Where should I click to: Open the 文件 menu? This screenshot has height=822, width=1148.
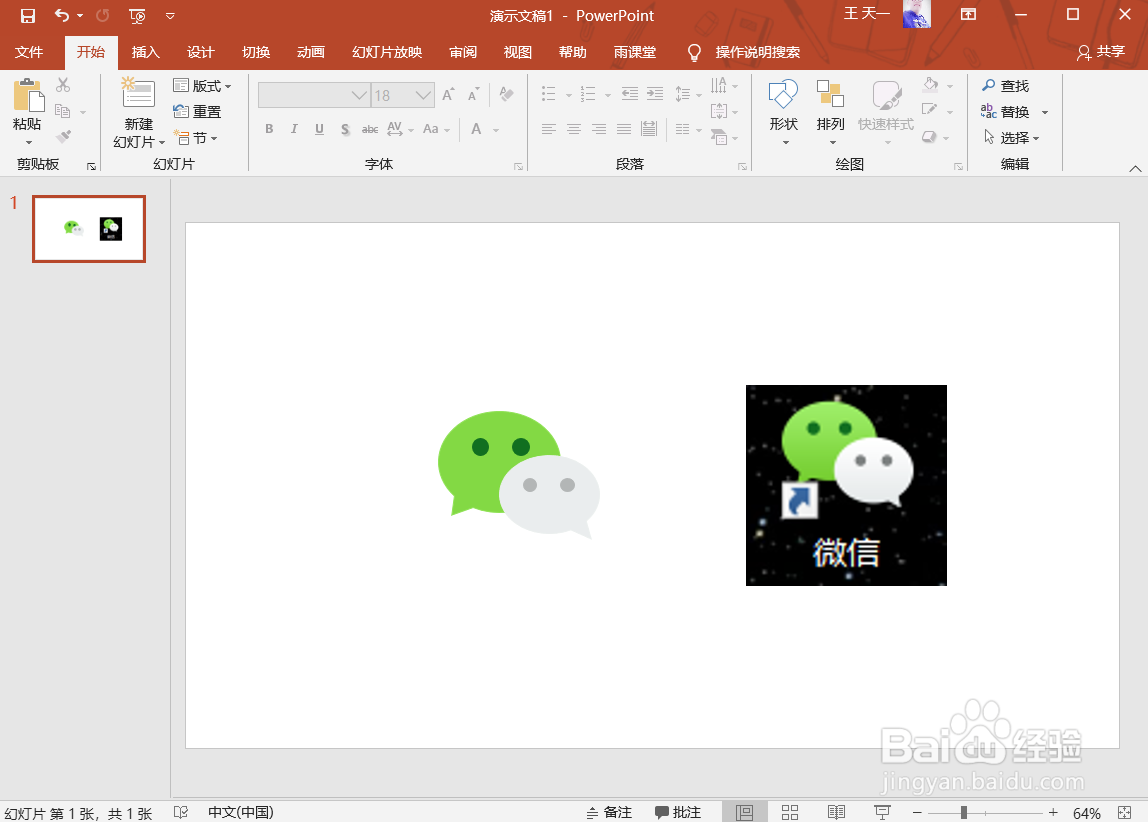click(x=29, y=52)
